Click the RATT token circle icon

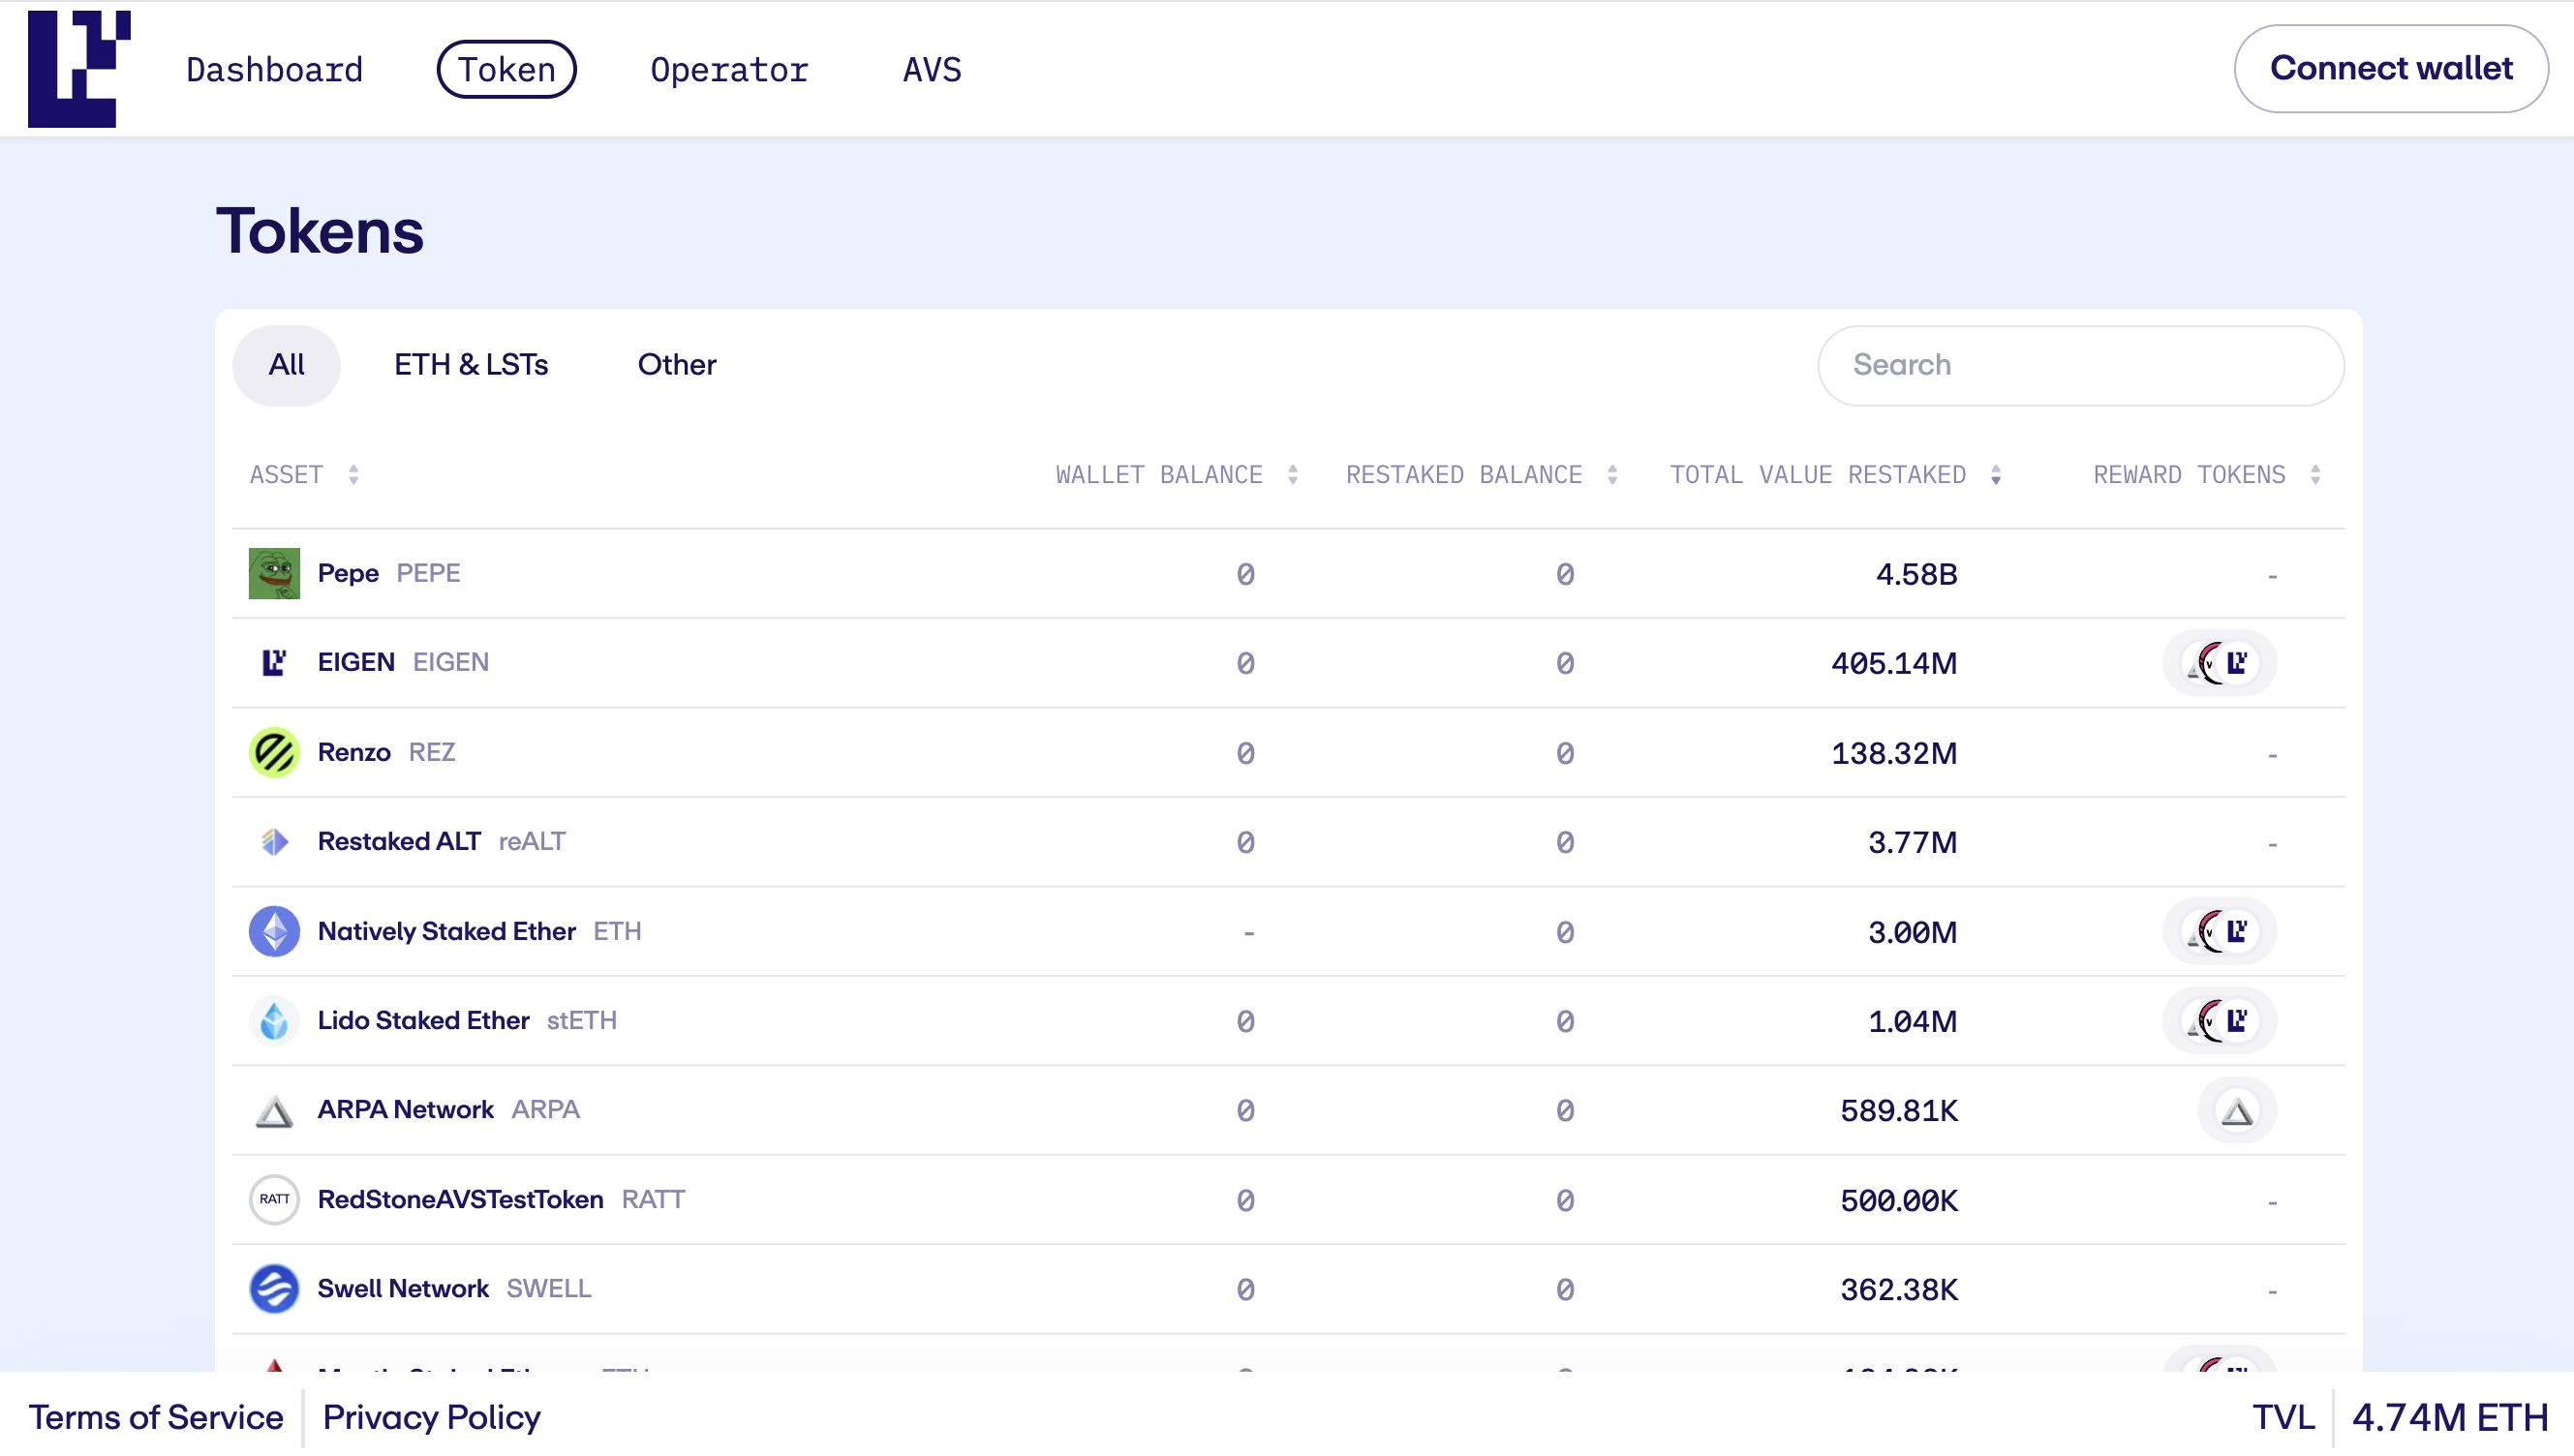coord(274,1199)
